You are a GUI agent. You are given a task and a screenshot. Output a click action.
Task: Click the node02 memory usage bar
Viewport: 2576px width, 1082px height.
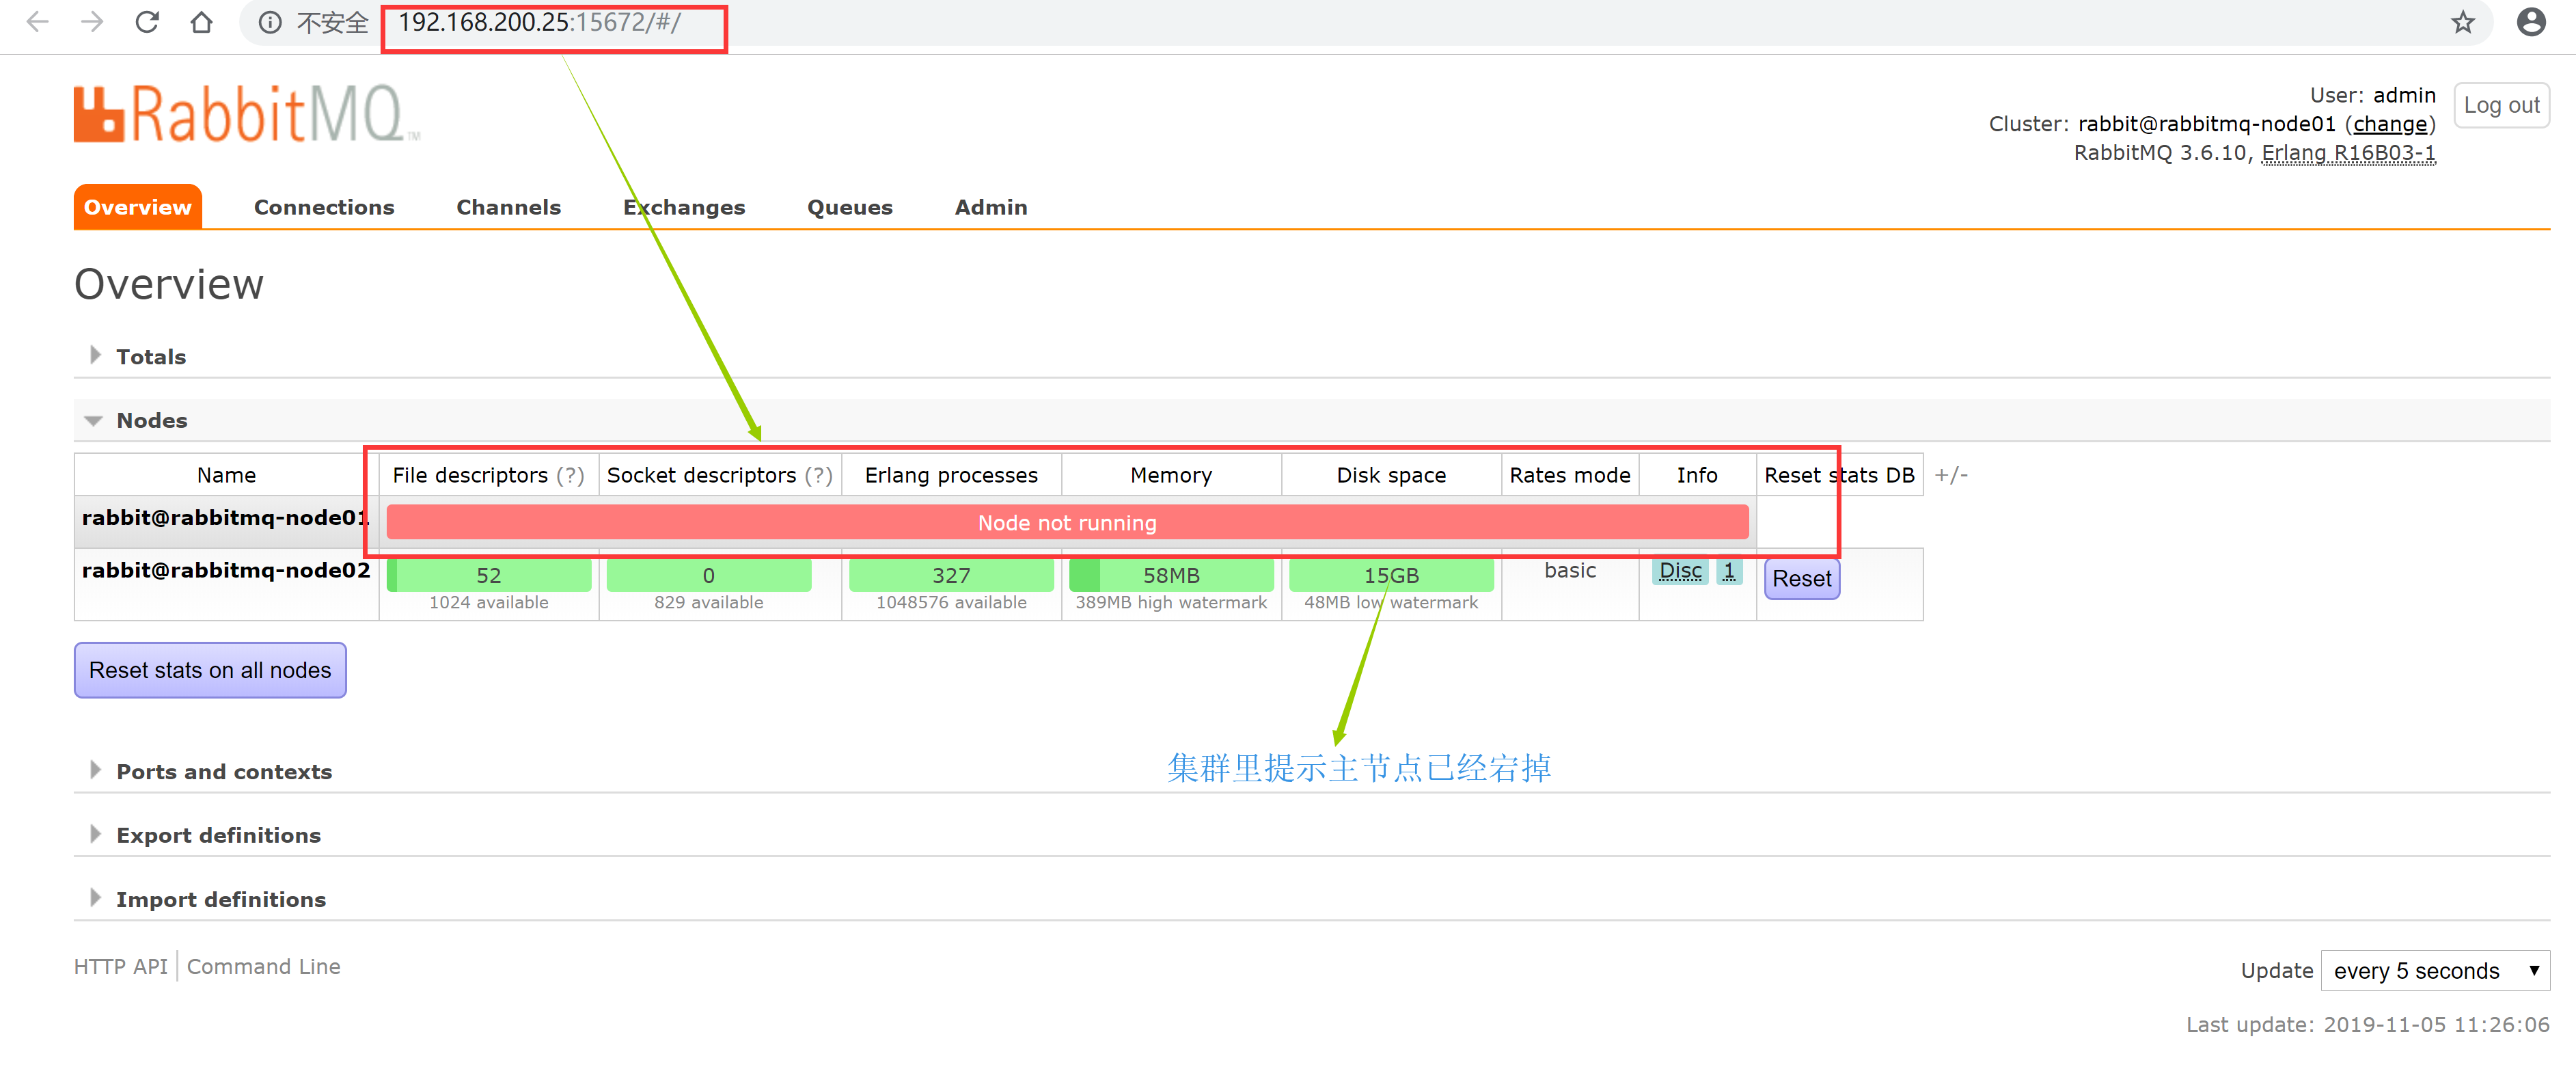(1171, 576)
